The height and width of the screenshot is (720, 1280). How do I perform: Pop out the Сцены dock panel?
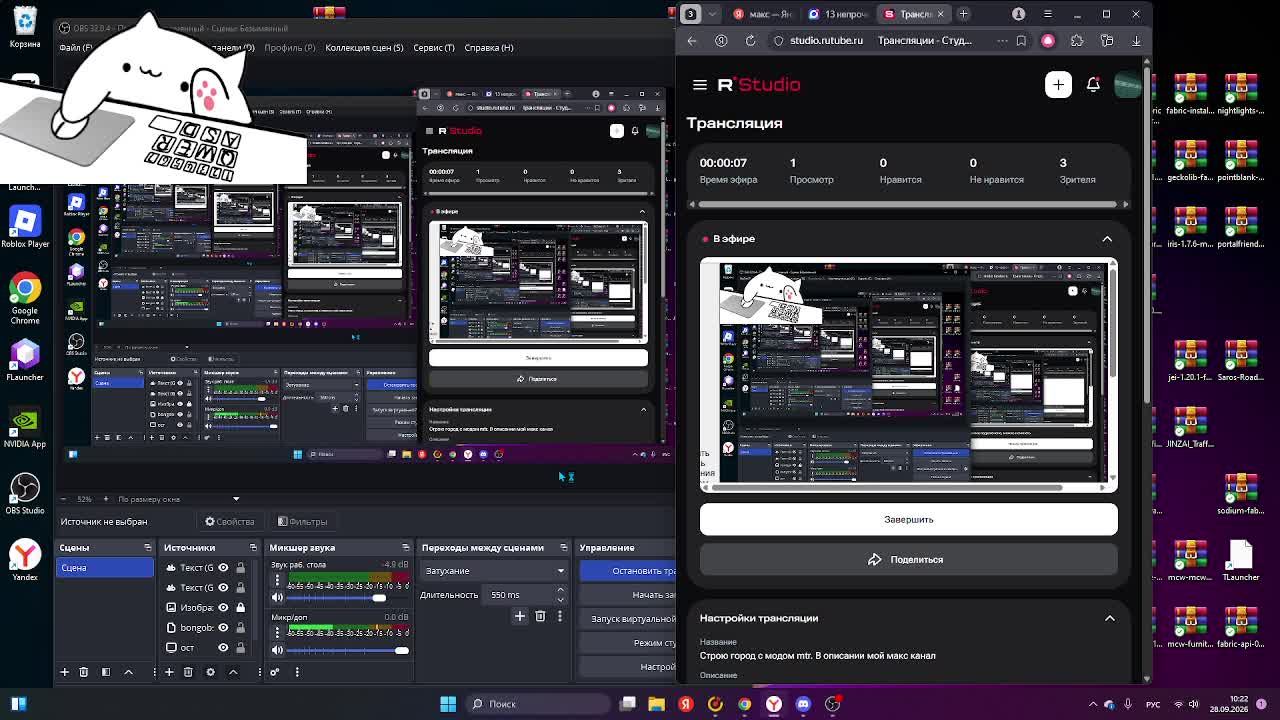coord(148,548)
